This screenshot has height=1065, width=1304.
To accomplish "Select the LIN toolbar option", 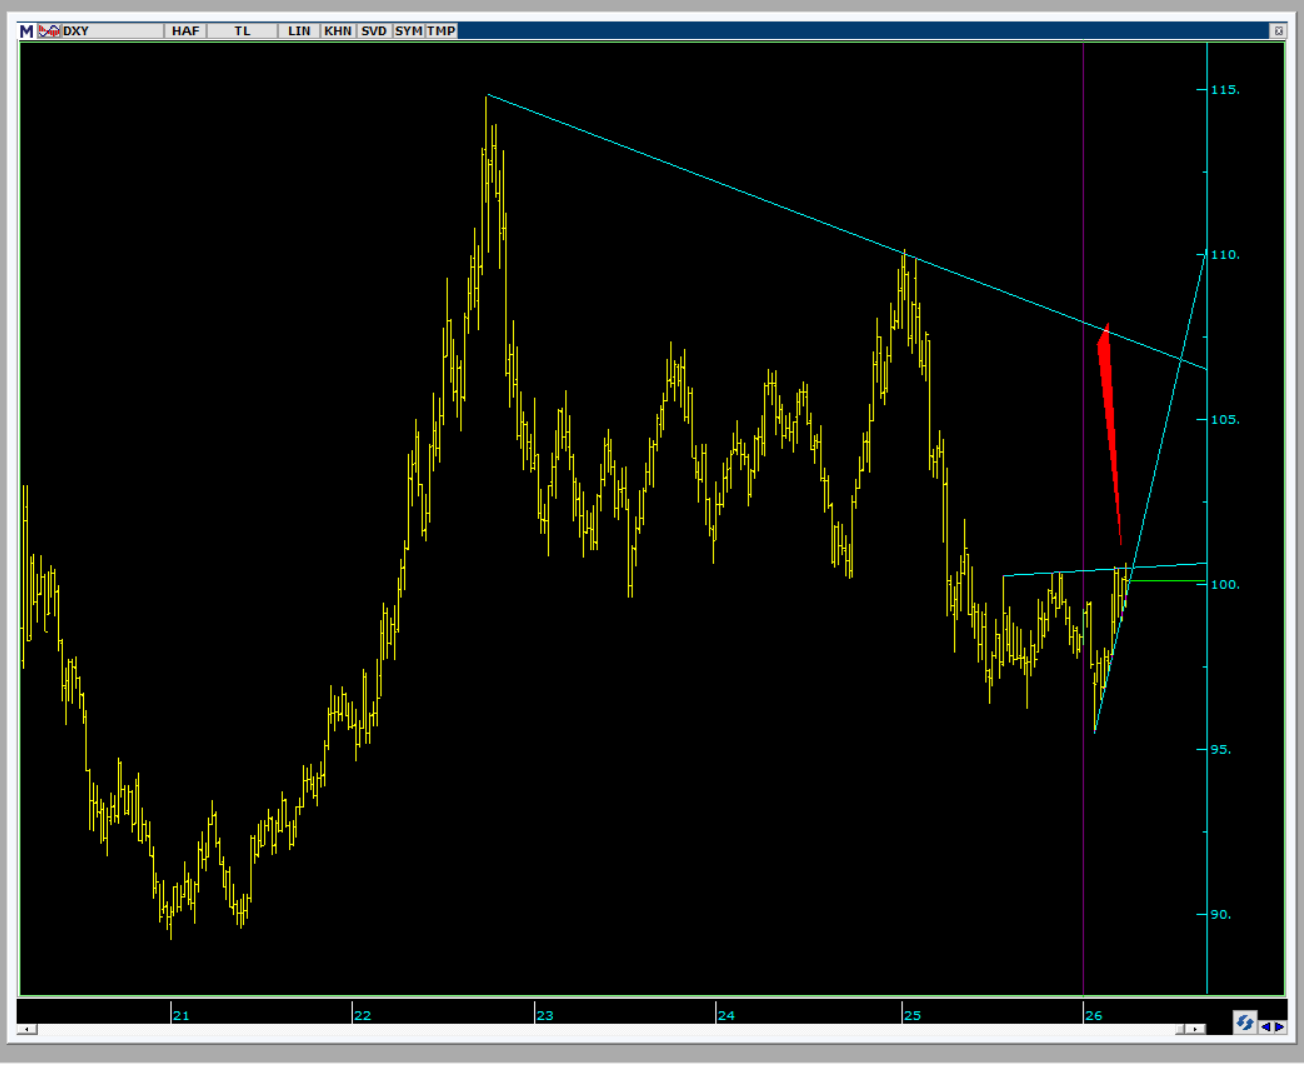I will [299, 31].
